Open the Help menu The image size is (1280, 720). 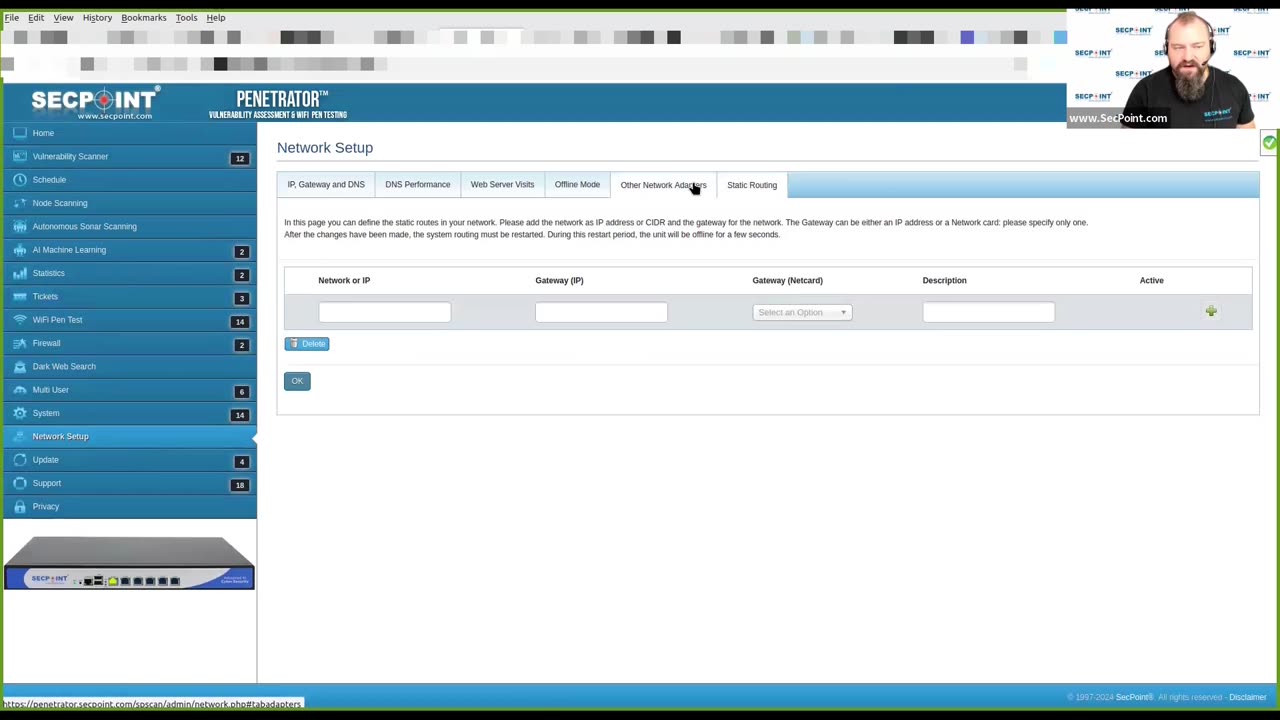click(216, 17)
